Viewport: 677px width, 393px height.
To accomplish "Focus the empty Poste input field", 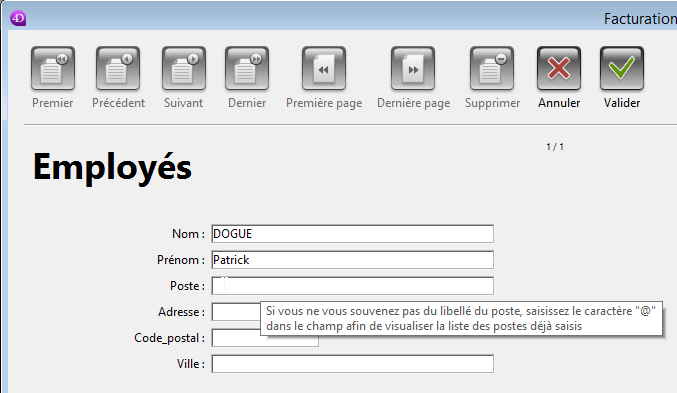I will pyautogui.click(x=352, y=286).
